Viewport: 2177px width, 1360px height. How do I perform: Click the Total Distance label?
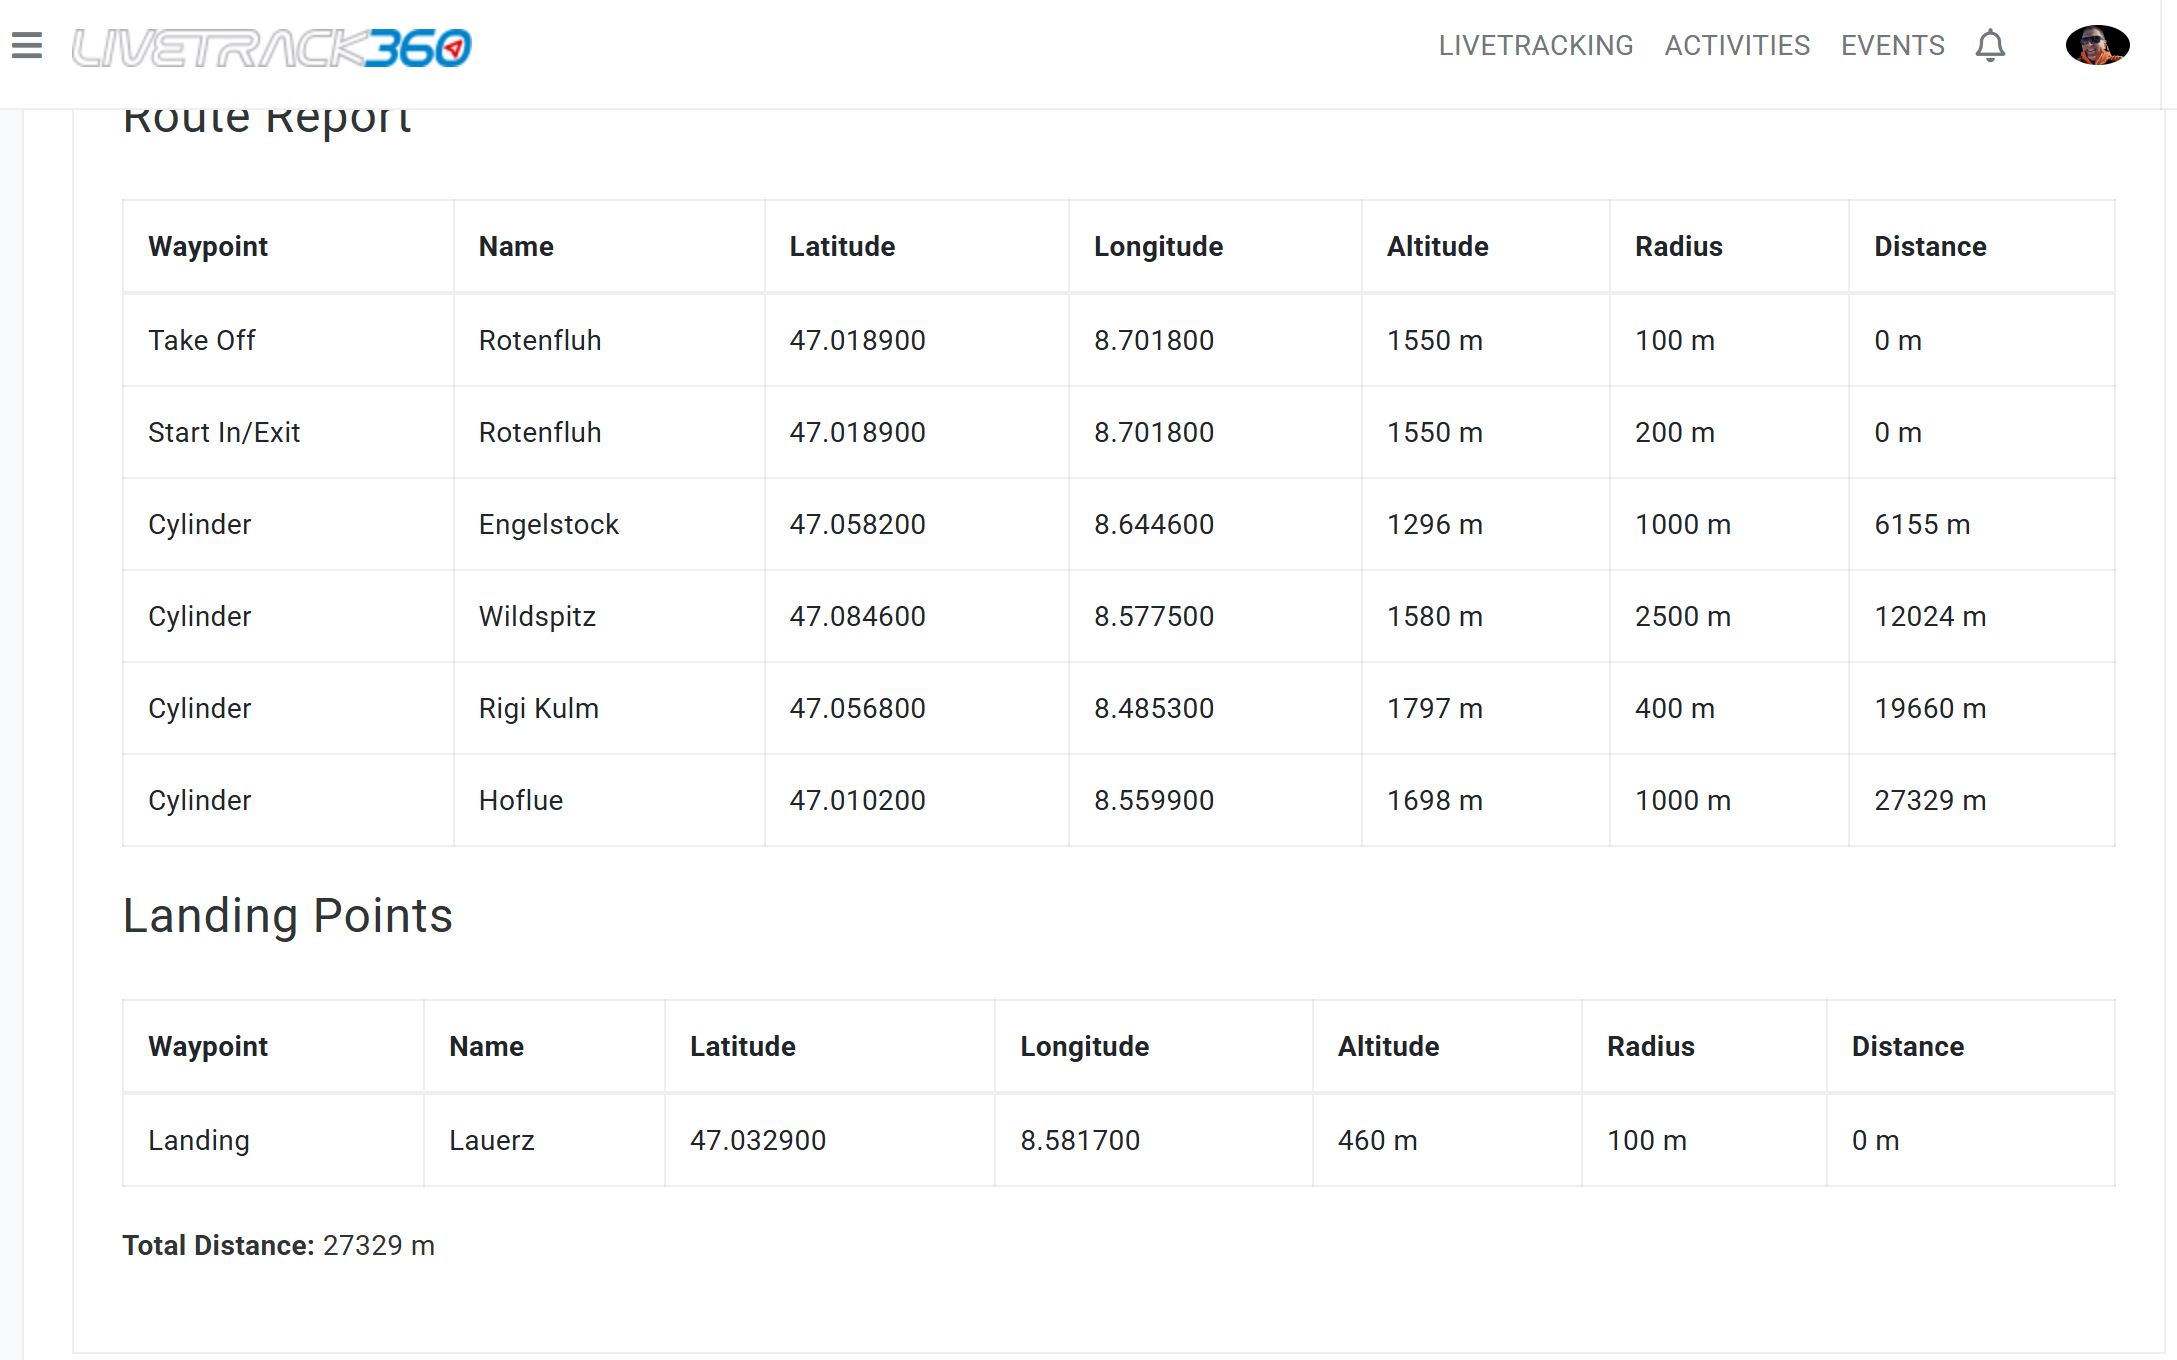pyautogui.click(x=218, y=1246)
